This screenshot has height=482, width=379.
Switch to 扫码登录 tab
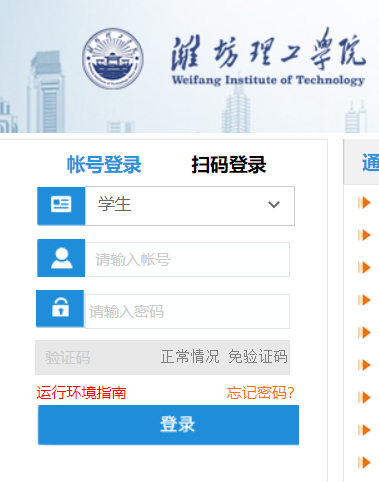click(229, 164)
